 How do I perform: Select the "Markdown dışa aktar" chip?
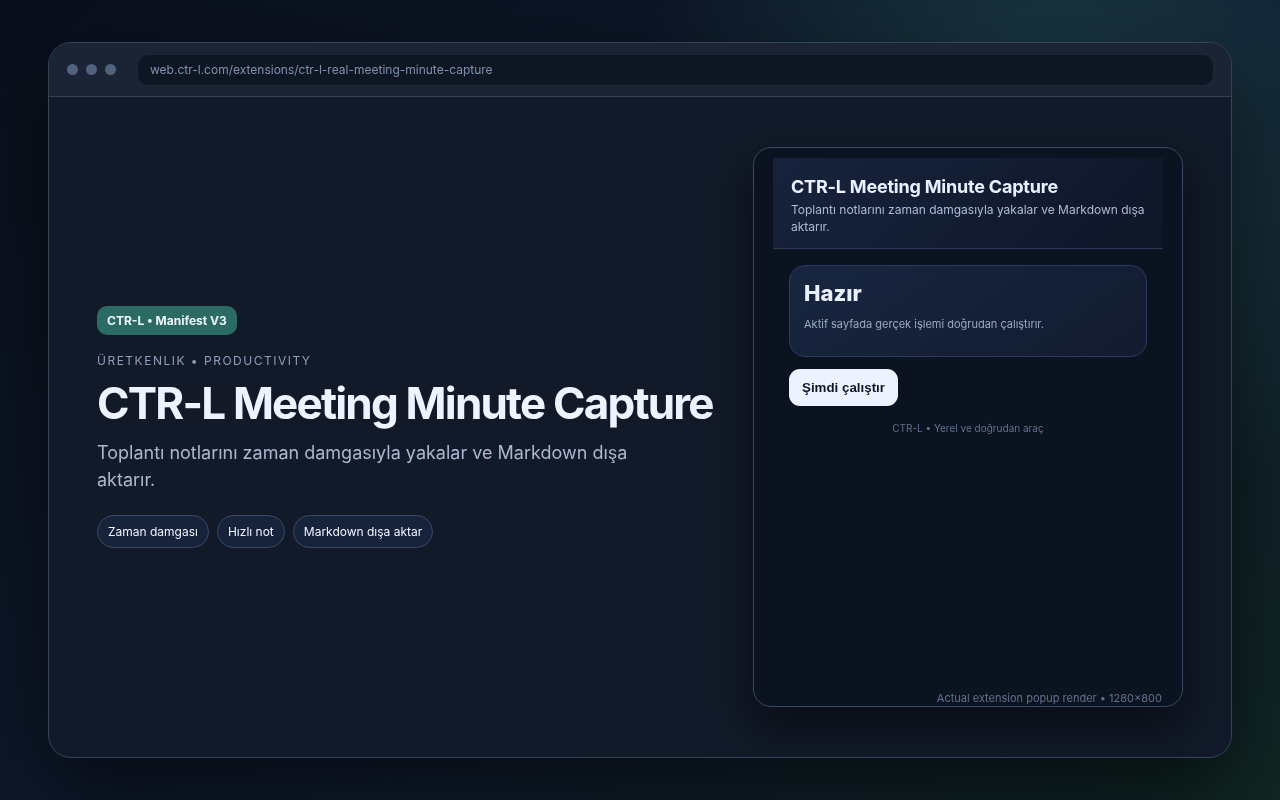363,532
